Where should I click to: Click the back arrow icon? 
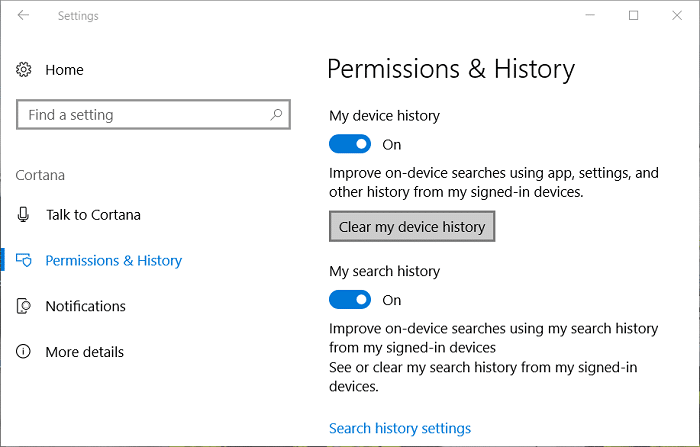point(23,16)
